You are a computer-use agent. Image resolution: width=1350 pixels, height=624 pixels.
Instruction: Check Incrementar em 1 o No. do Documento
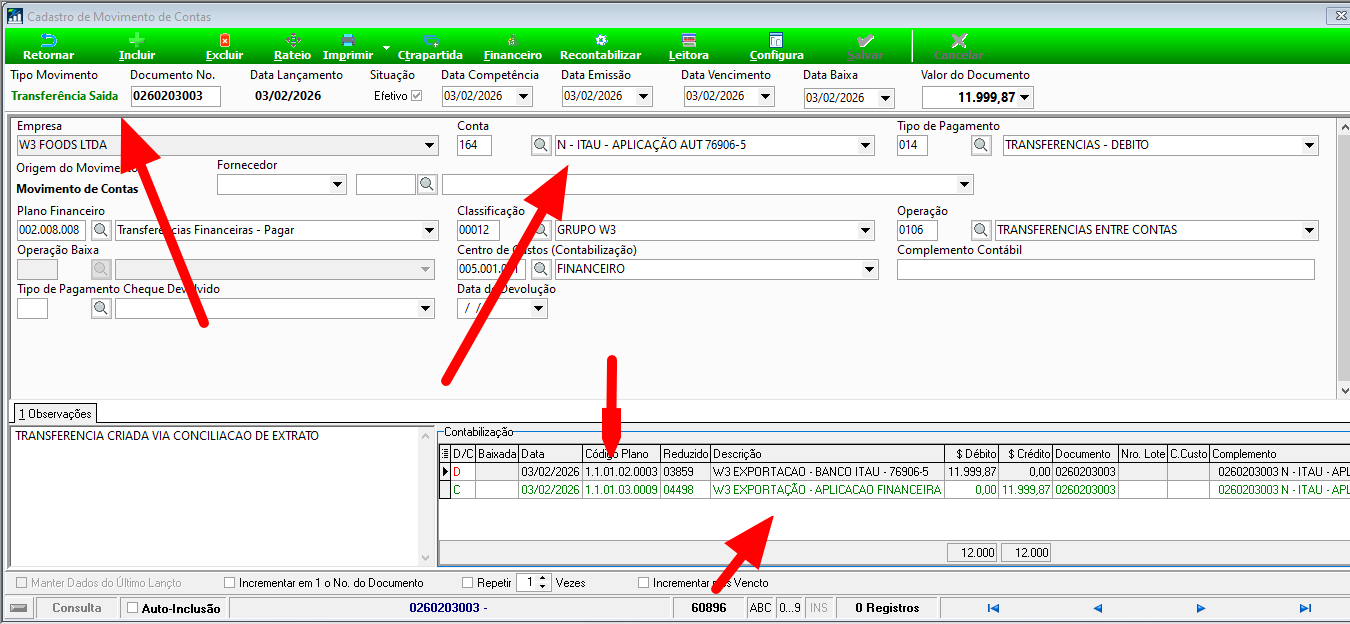[230, 582]
